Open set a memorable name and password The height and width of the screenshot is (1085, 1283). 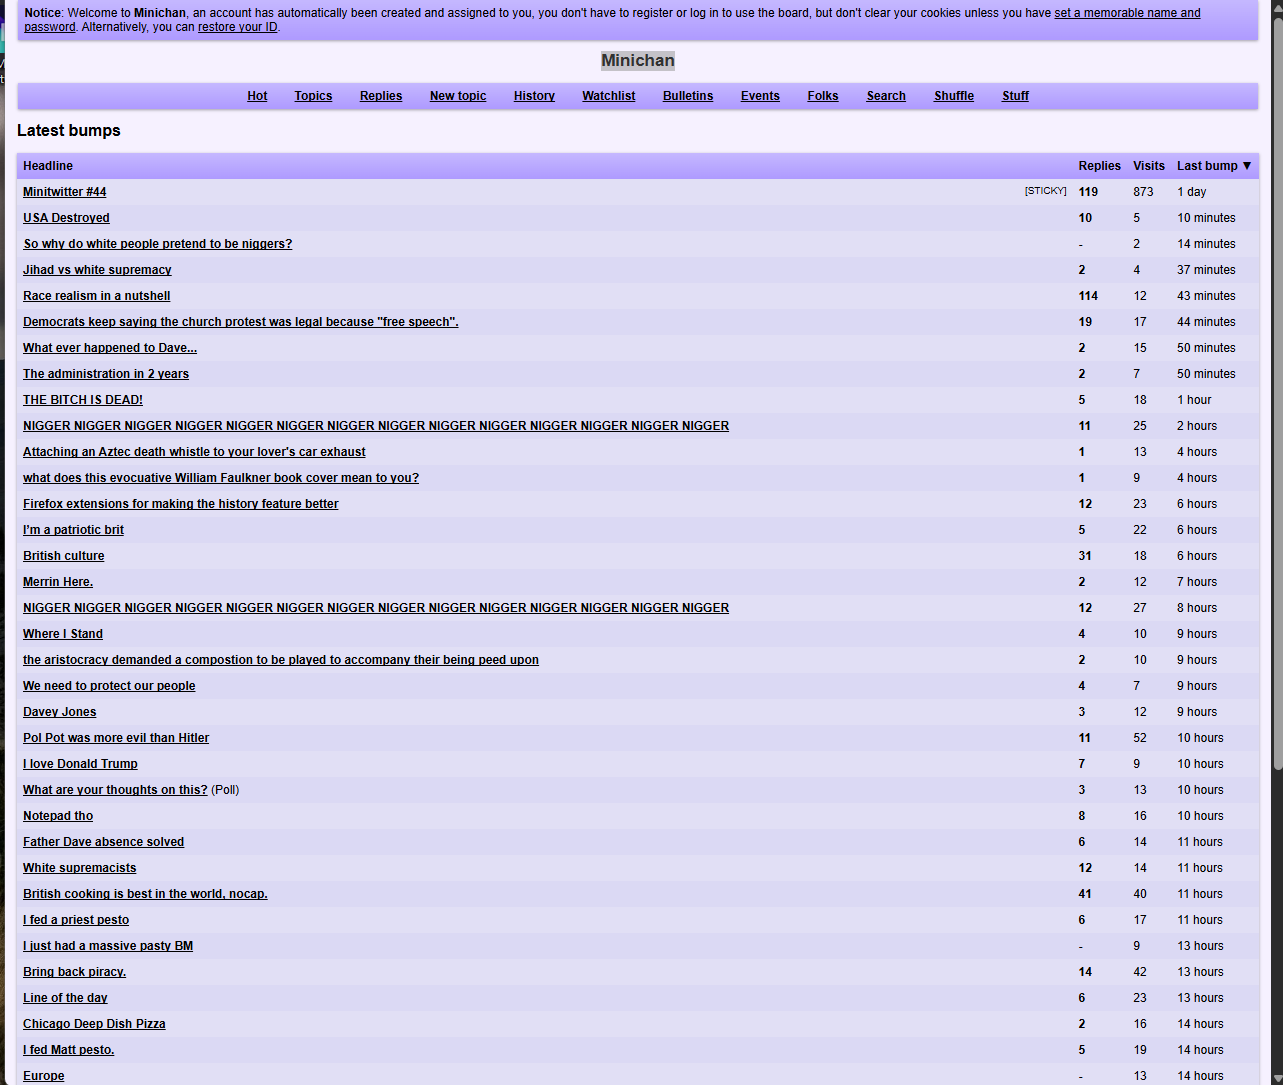coord(1127,13)
